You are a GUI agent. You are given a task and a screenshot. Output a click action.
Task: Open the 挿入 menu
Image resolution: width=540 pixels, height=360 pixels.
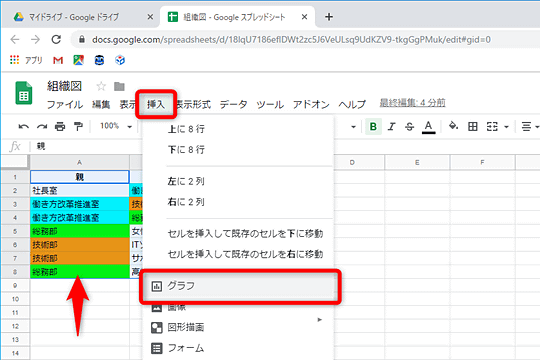tap(156, 104)
